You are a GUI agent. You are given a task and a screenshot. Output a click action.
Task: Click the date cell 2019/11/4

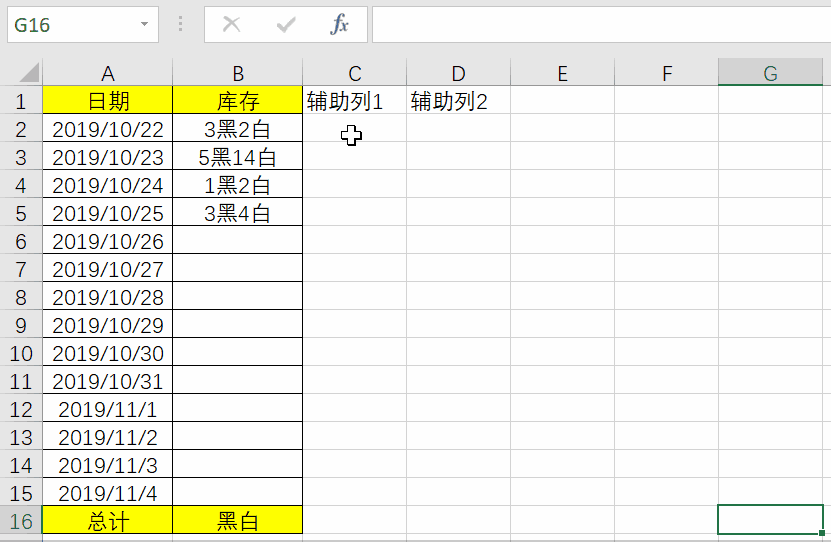pos(108,494)
